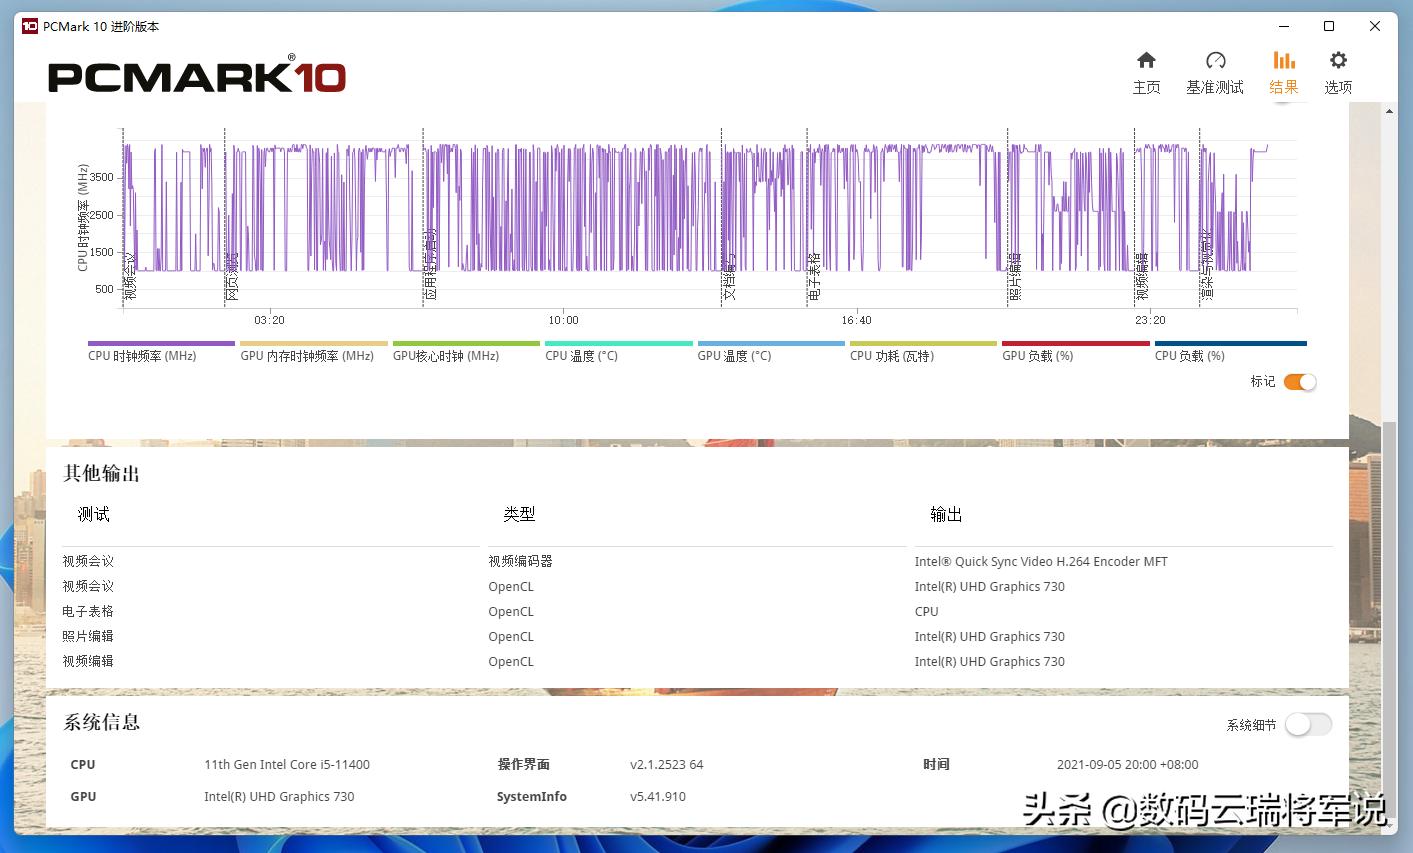The width and height of the screenshot is (1413, 853).
Task: Click the Intel Quick Sync Video encoder link
Action: [1041, 561]
